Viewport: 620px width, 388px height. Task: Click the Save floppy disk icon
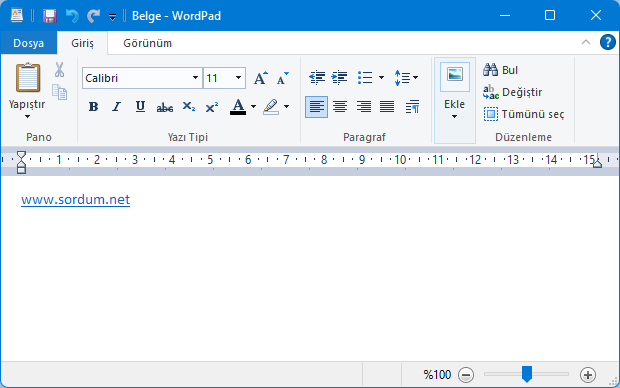50,16
